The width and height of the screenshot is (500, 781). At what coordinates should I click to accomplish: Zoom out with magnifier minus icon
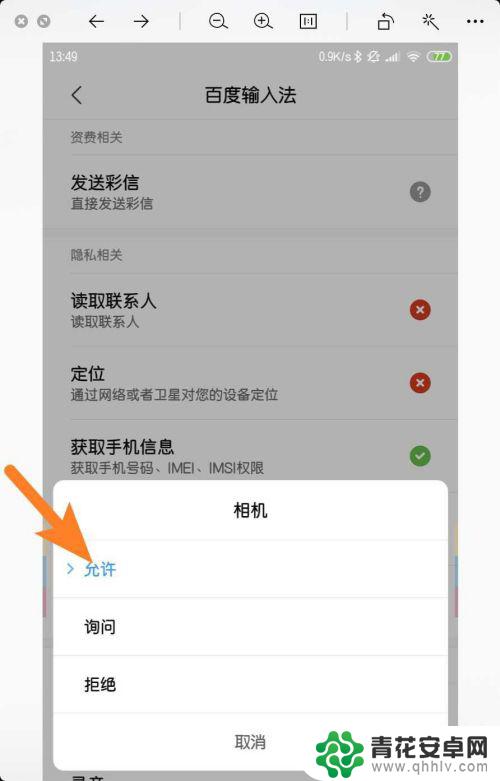pyautogui.click(x=218, y=21)
